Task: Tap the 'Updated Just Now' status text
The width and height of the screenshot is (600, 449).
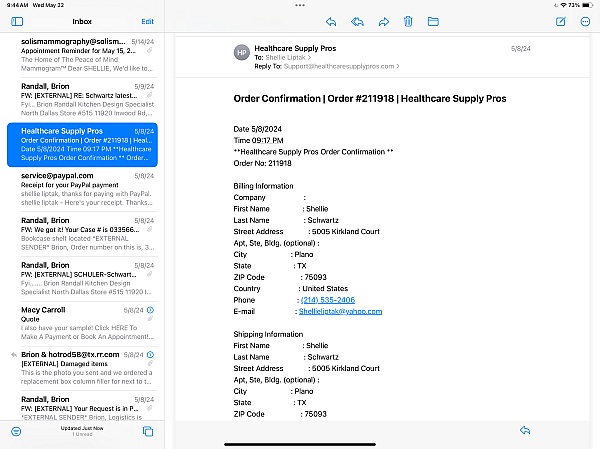Action: pos(82,428)
